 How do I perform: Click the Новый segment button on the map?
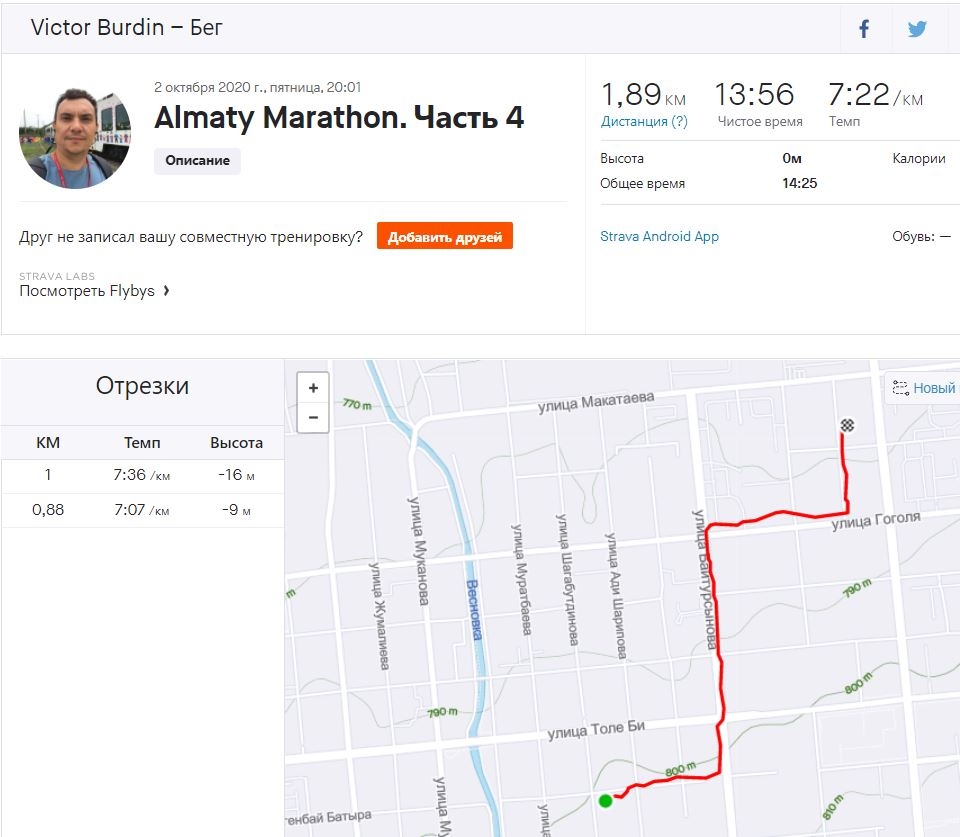click(924, 388)
